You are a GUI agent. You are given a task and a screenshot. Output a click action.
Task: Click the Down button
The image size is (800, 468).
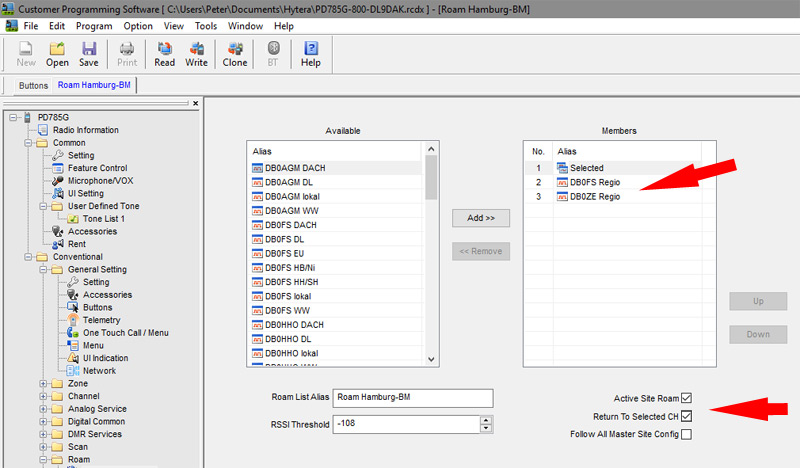click(x=758, y=334)
